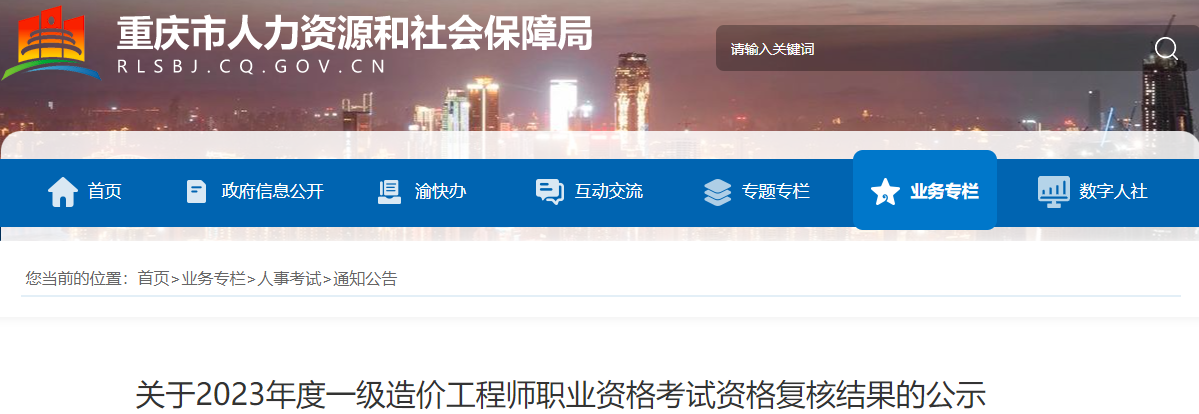Screen dimensions: 1199x414
Task: Click the 渝快办 service icon
Action: coord(389,191)
